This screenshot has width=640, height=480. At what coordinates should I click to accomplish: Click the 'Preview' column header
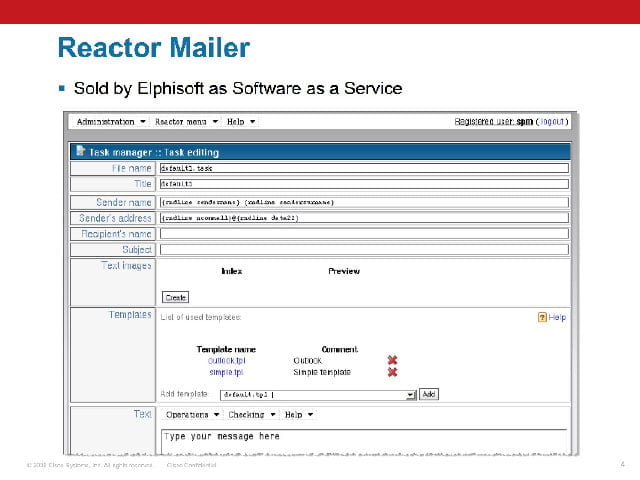click(x=344, y=271)
